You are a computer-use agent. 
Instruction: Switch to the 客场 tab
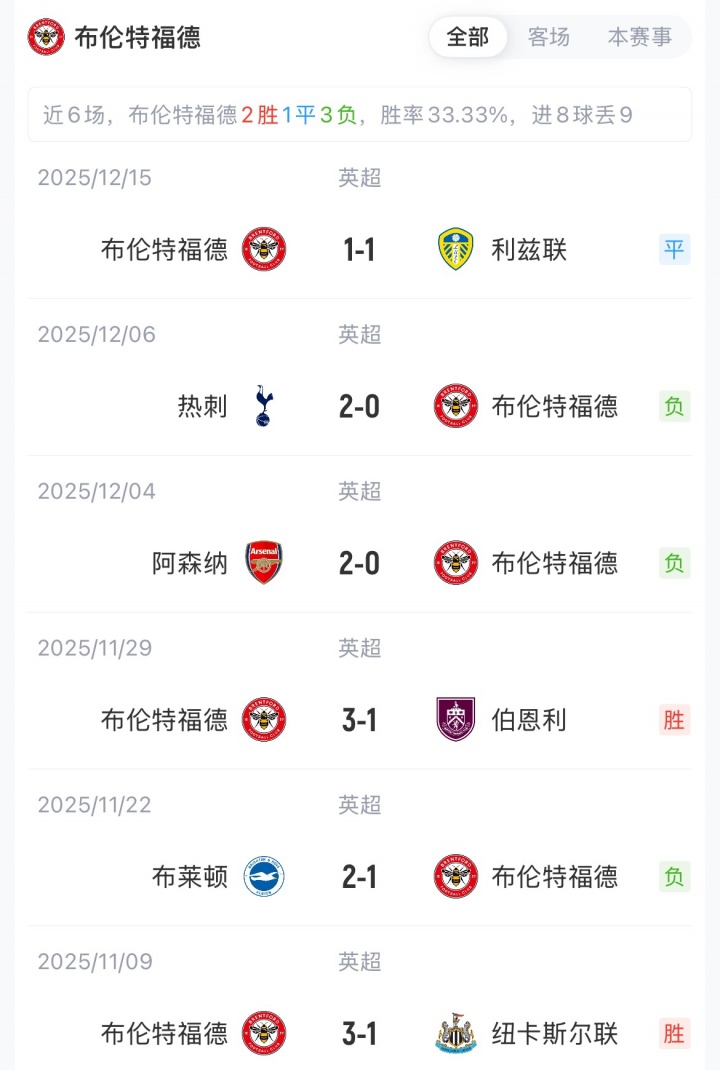click(x=549, y=37)
